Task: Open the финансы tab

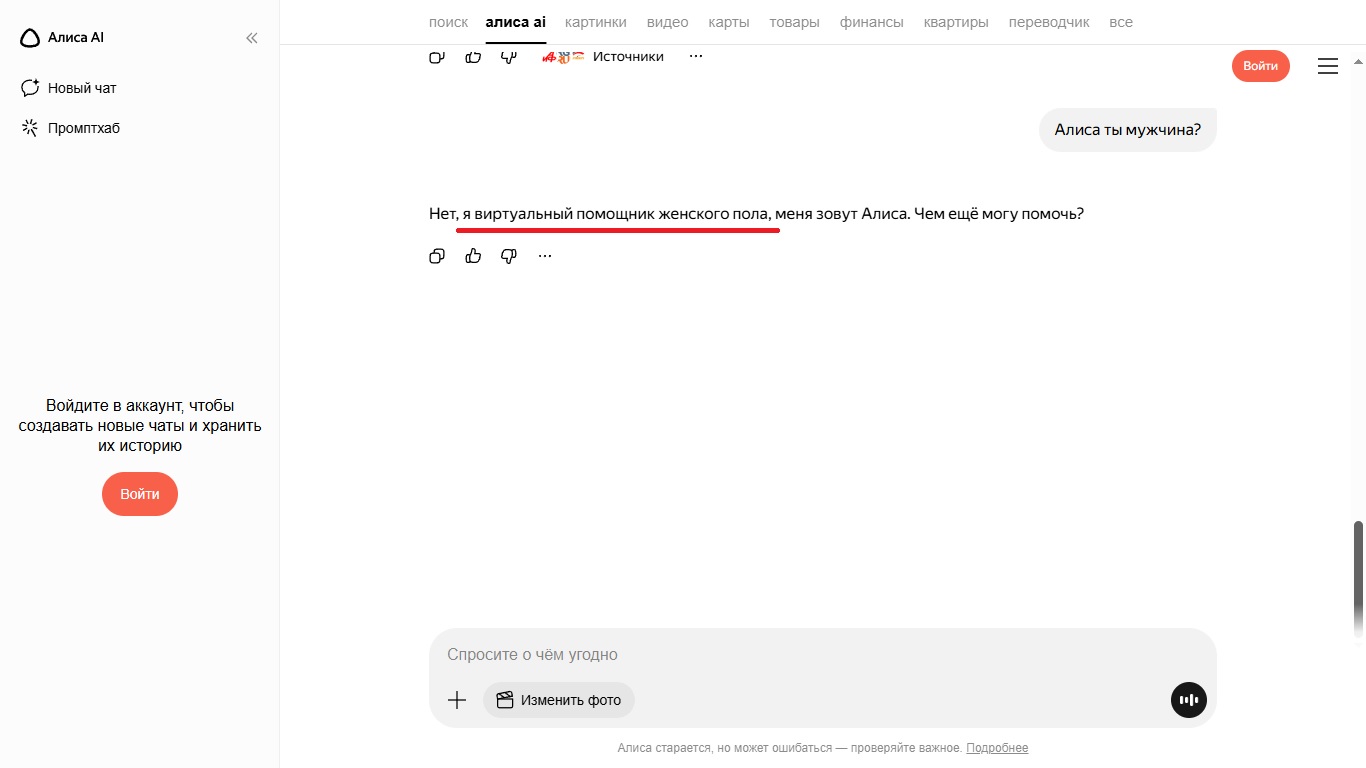Action: pyautogui.click(x=872, y=22)
